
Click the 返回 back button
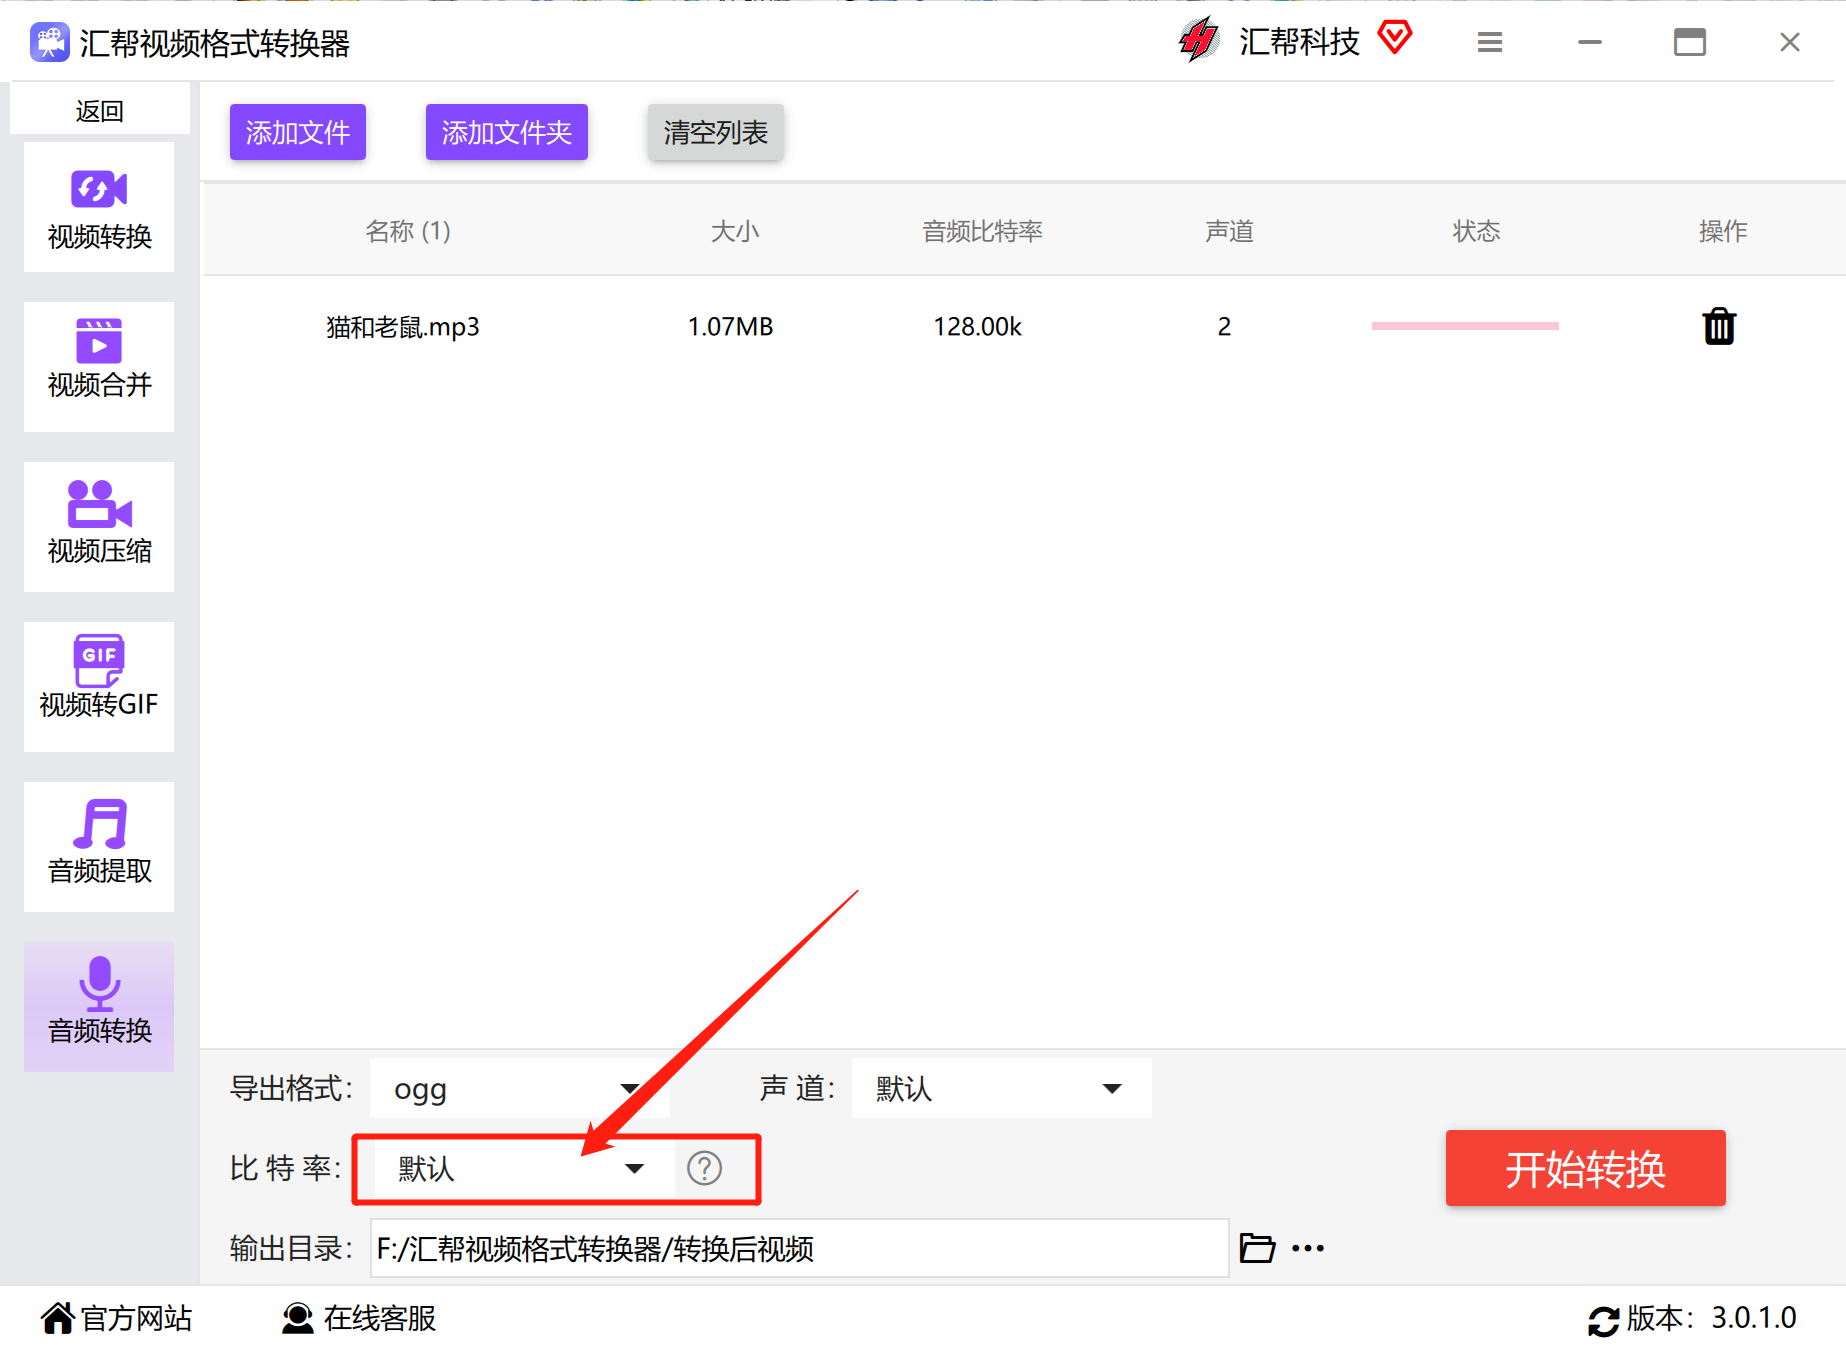(99, 110)
